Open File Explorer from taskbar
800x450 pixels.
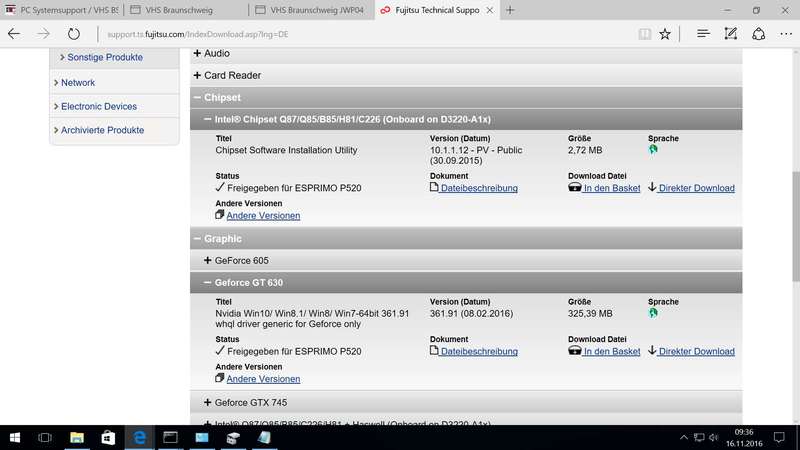(77, 438)
